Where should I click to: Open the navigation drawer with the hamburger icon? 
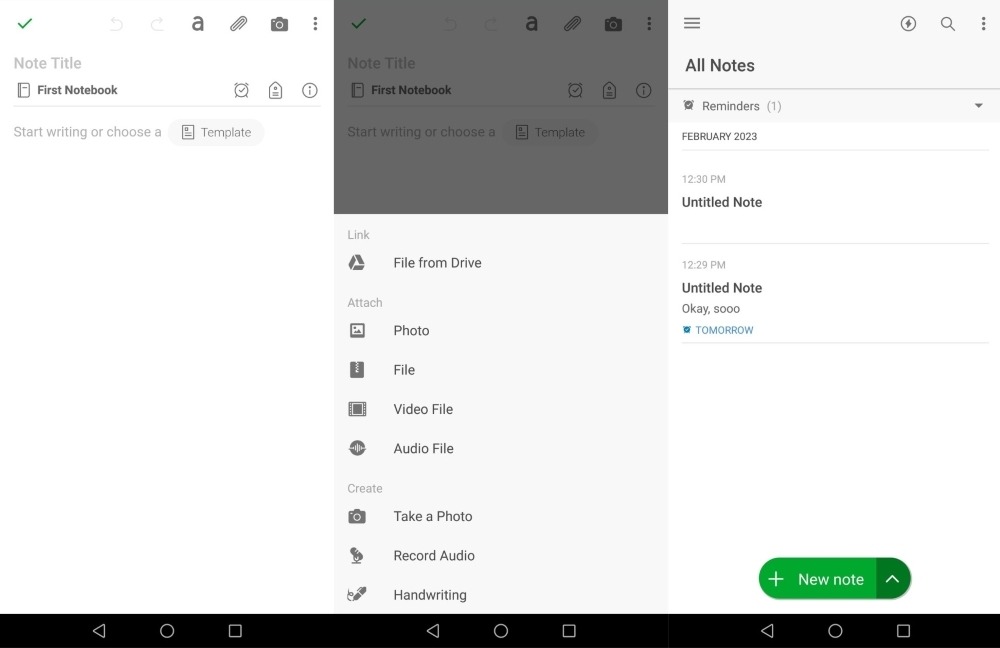(691, 23)
